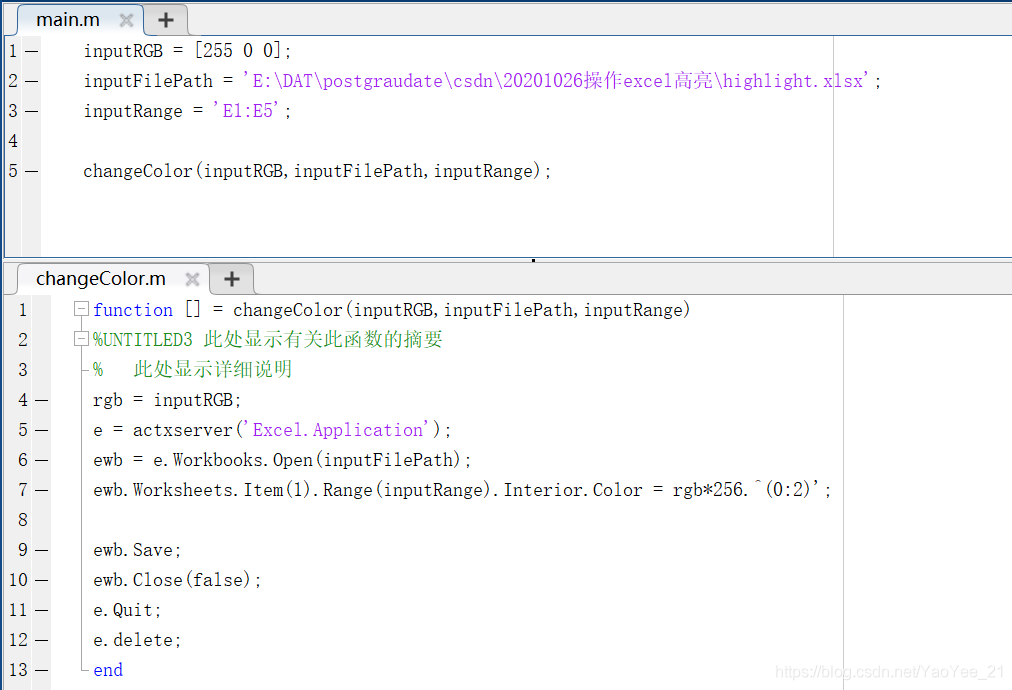Set breakpoint on changeColor.m line 9
Screen dimensions: 1012x690
click(x=42, y=551)
